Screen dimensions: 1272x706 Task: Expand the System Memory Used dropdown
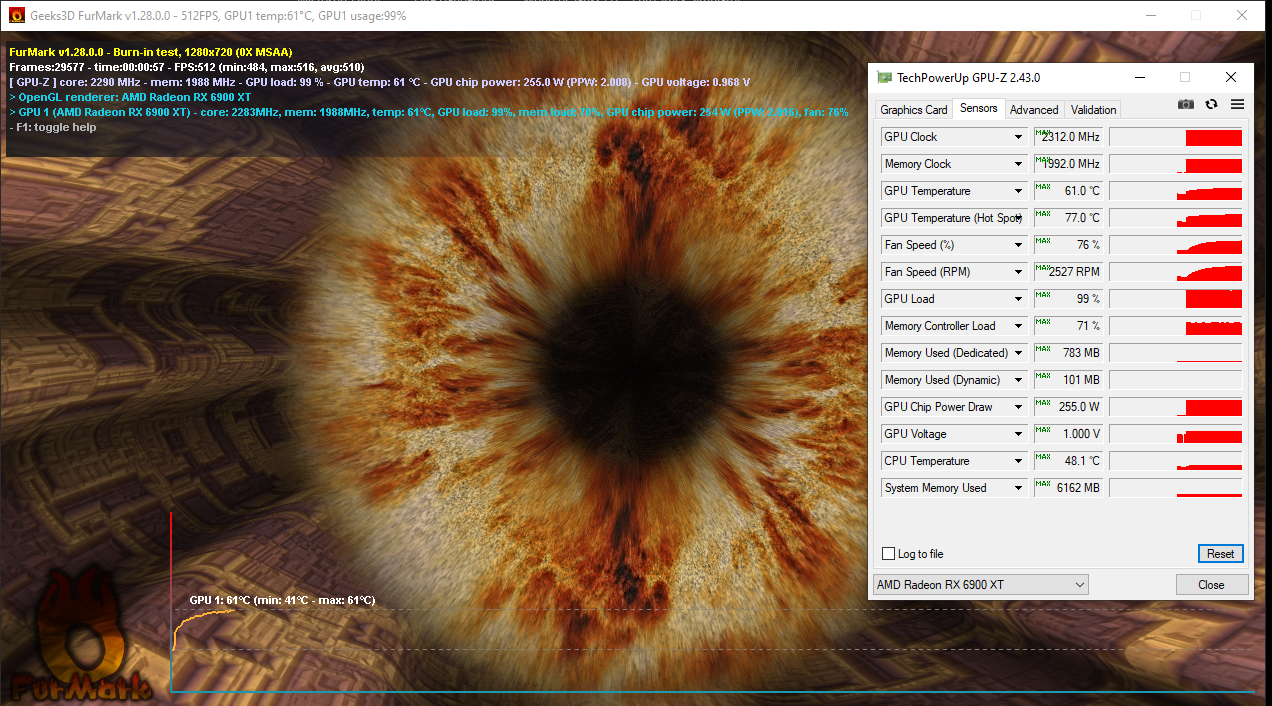[1019, 488]
